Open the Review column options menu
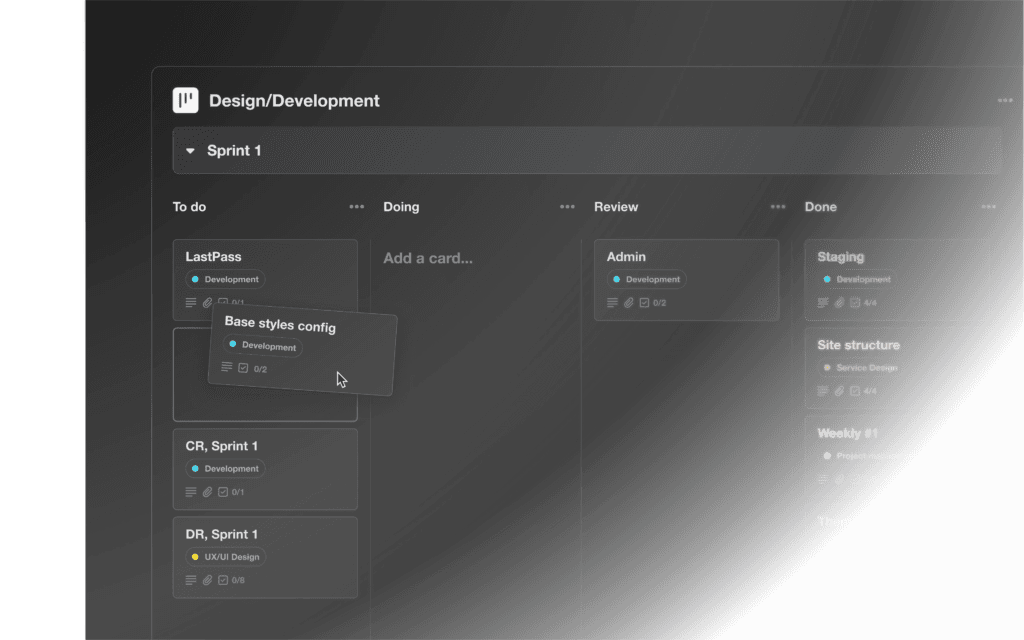The width and height of the screenshot is (1024, 640). pos(777,207)
